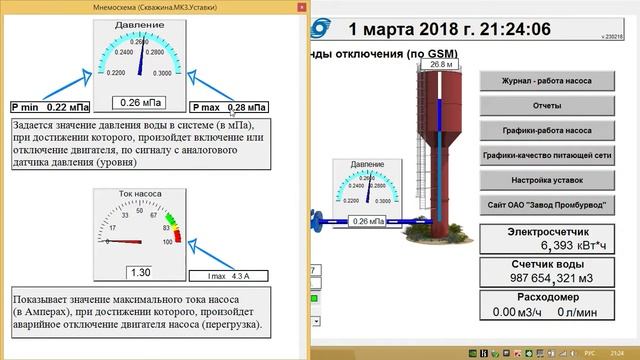Image resolution: width=640 pixels, height=360 pixels.
Task: Open the 'Журнал - работа насоса' button
Action: pos(547,81)
